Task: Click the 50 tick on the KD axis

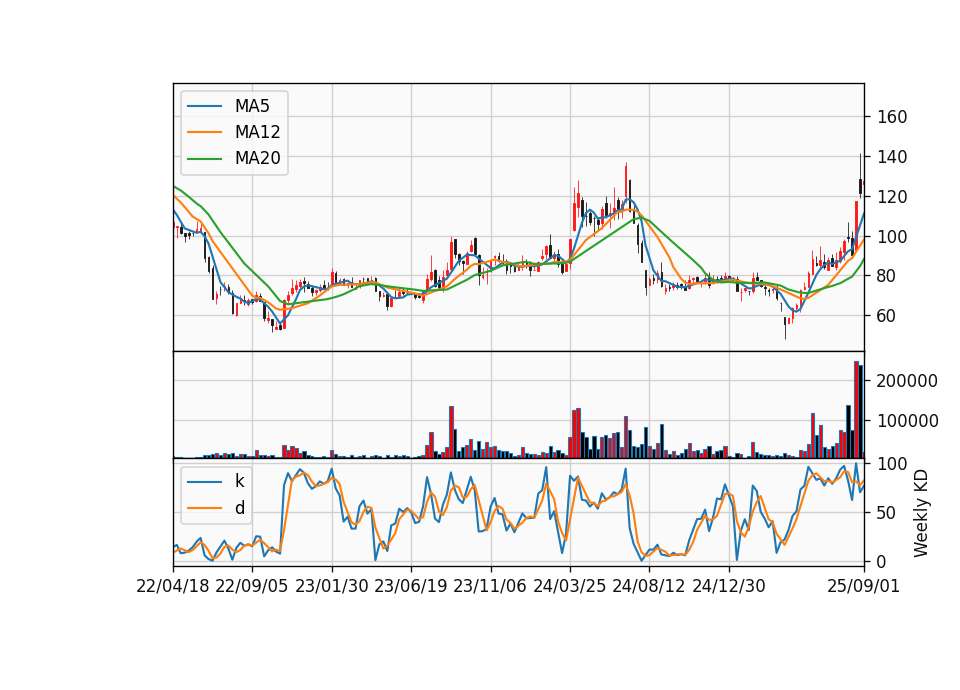Action: [x=887, y=513]
